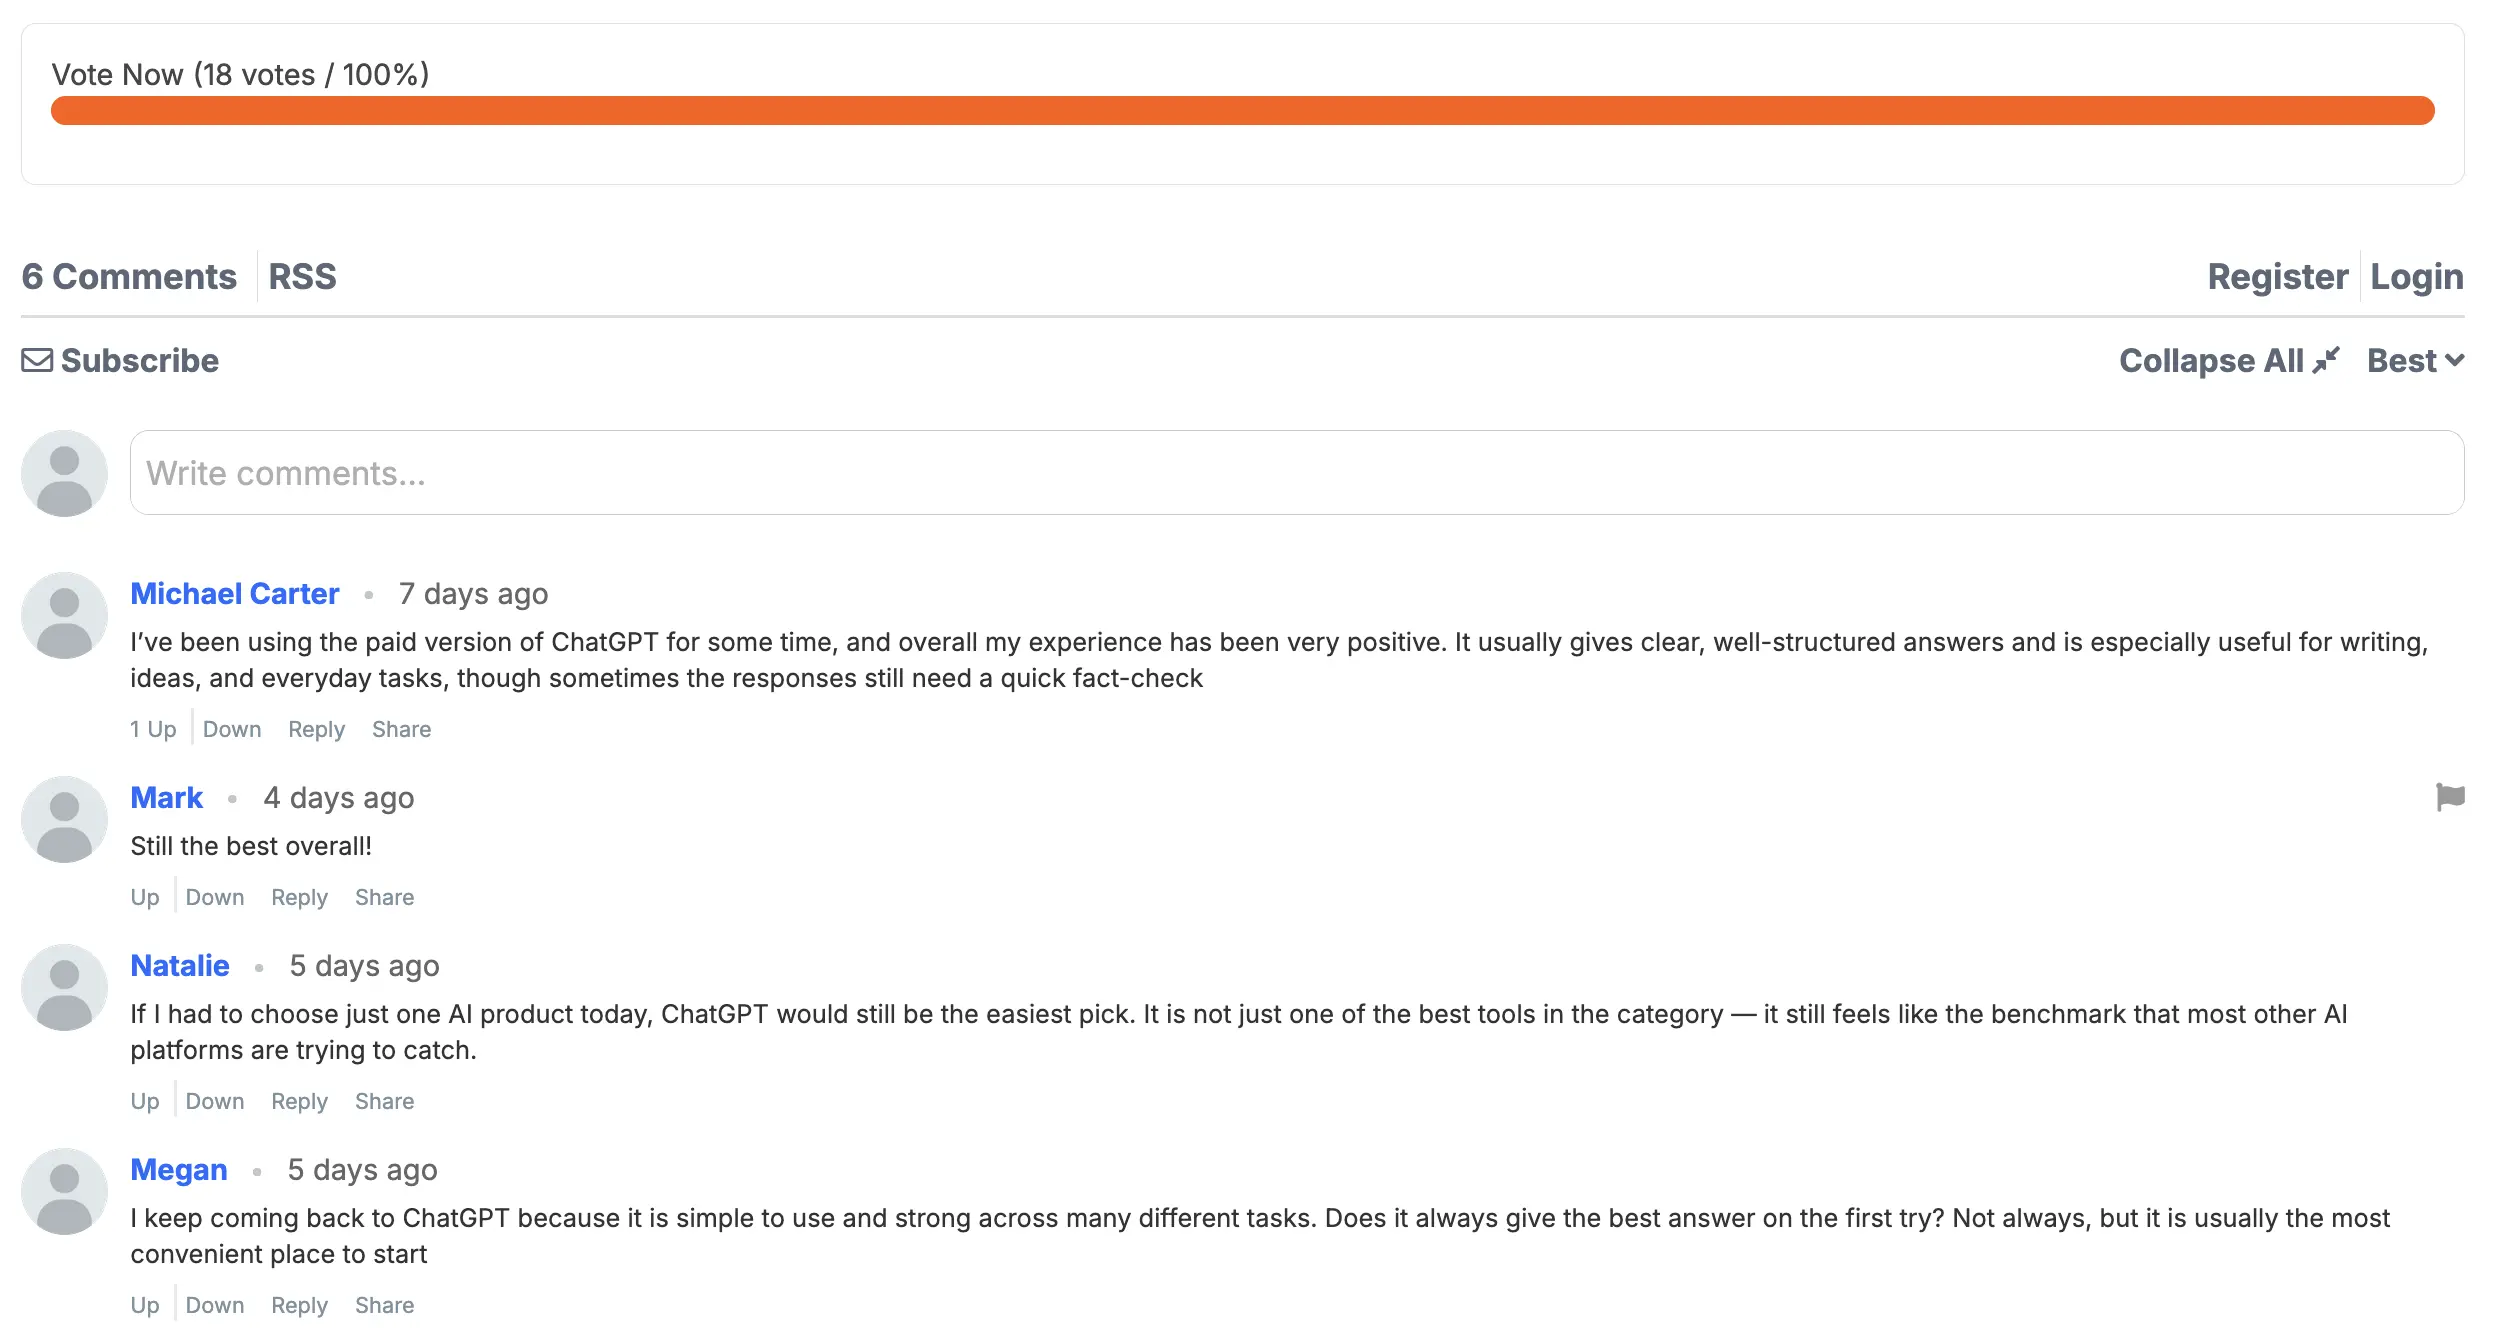Switch to the RSS view
This screenshot has width=2512, height=1328.
pos(300,276)
